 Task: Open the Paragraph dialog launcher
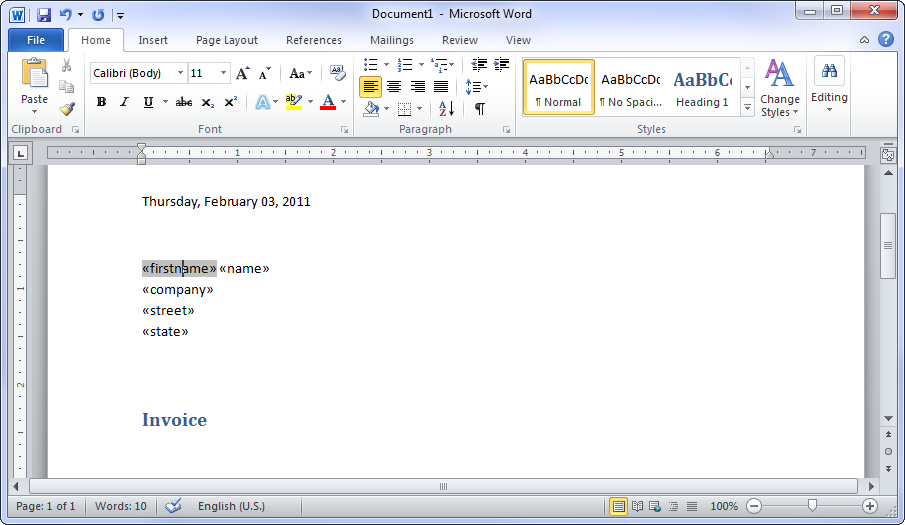(506, 130)
